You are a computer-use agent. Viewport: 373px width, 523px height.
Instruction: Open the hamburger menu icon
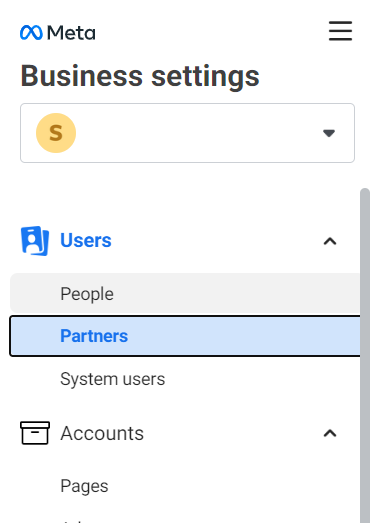(340, 31)
